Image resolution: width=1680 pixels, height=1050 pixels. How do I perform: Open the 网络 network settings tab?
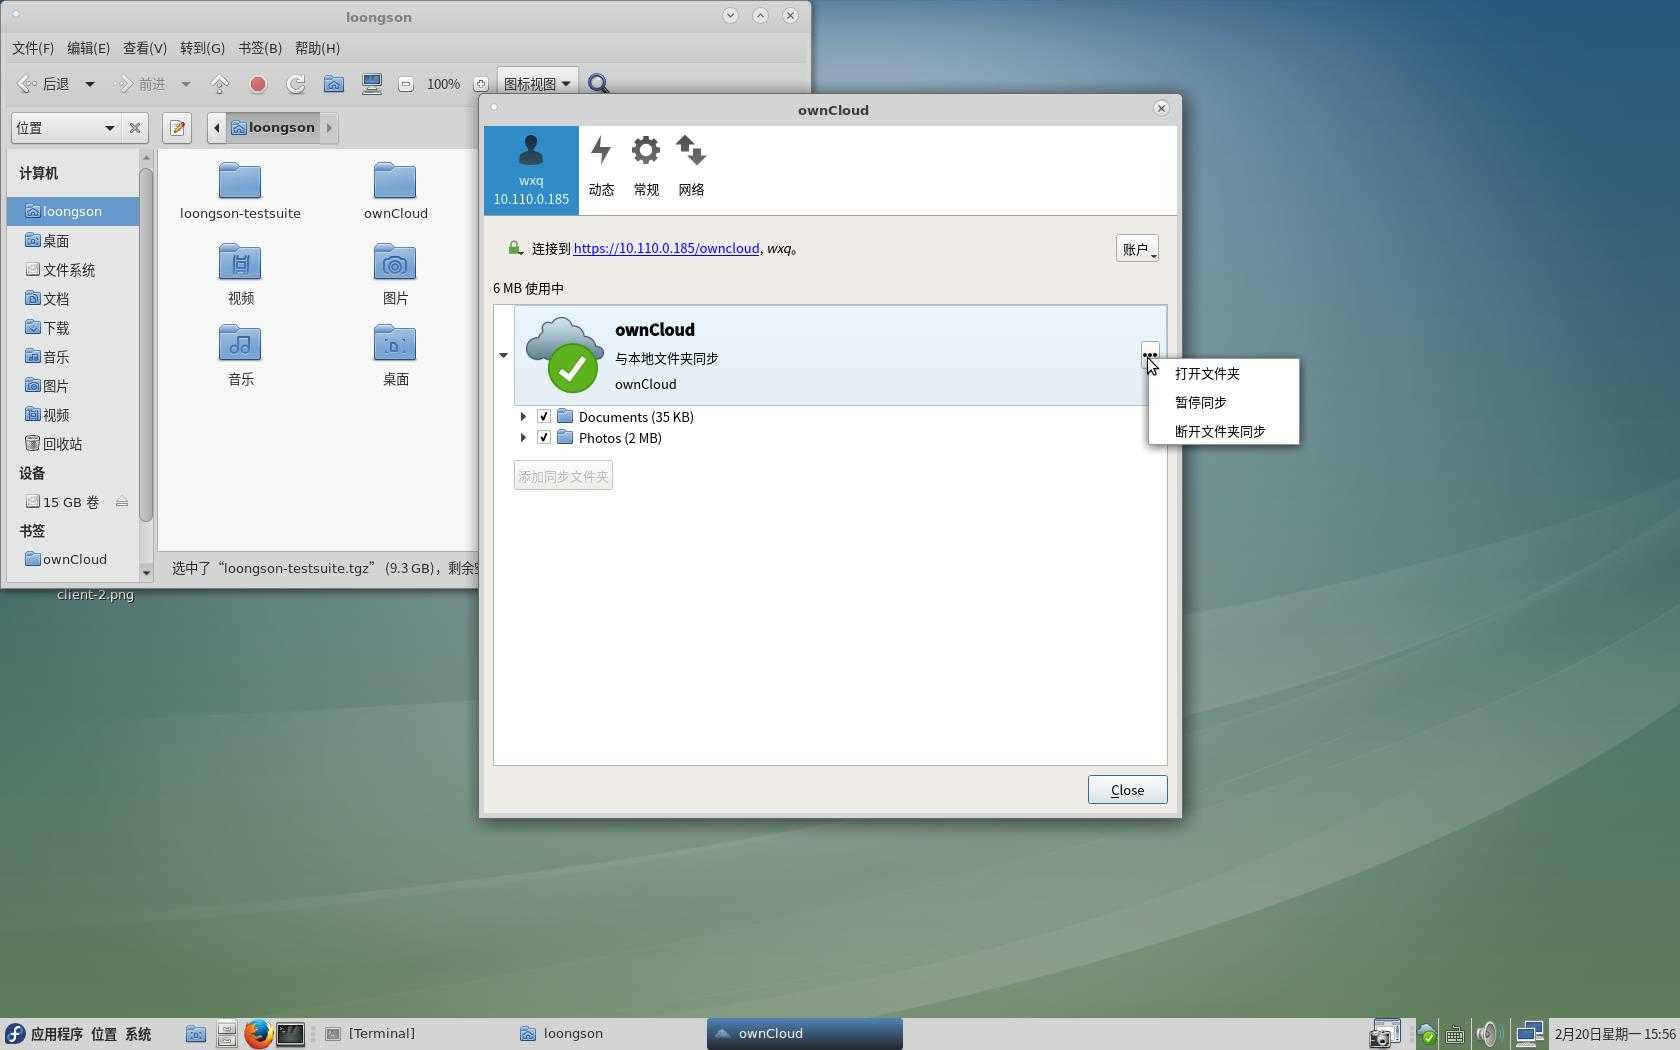(691, 167)
